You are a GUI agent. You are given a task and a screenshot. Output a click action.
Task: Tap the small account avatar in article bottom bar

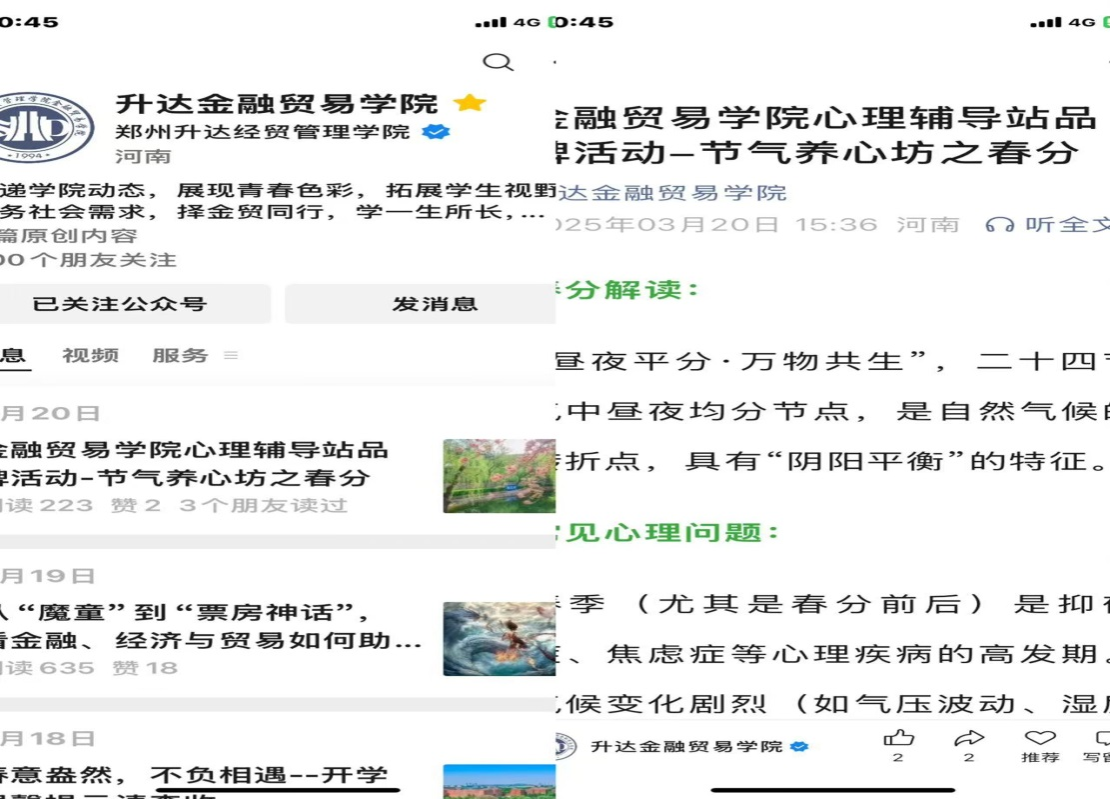[566, 746]
